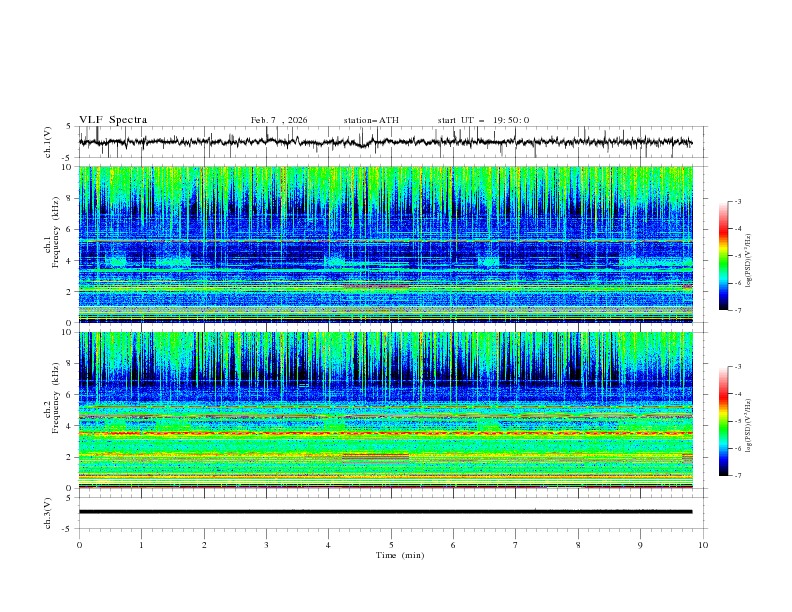Click time tick label 9 on the x-axis
Viewport: 792px width, 612px height.
[x=640, y=545]
